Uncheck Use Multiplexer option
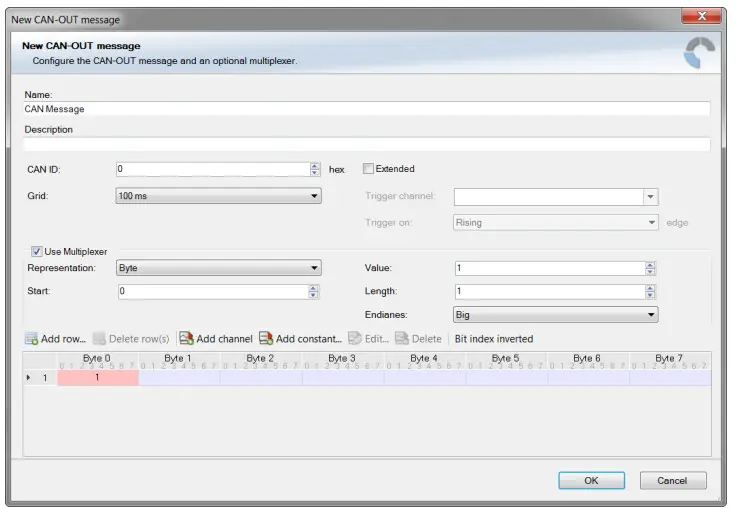The width and height of the screenshot is (737, 509). tap(37, 251)
